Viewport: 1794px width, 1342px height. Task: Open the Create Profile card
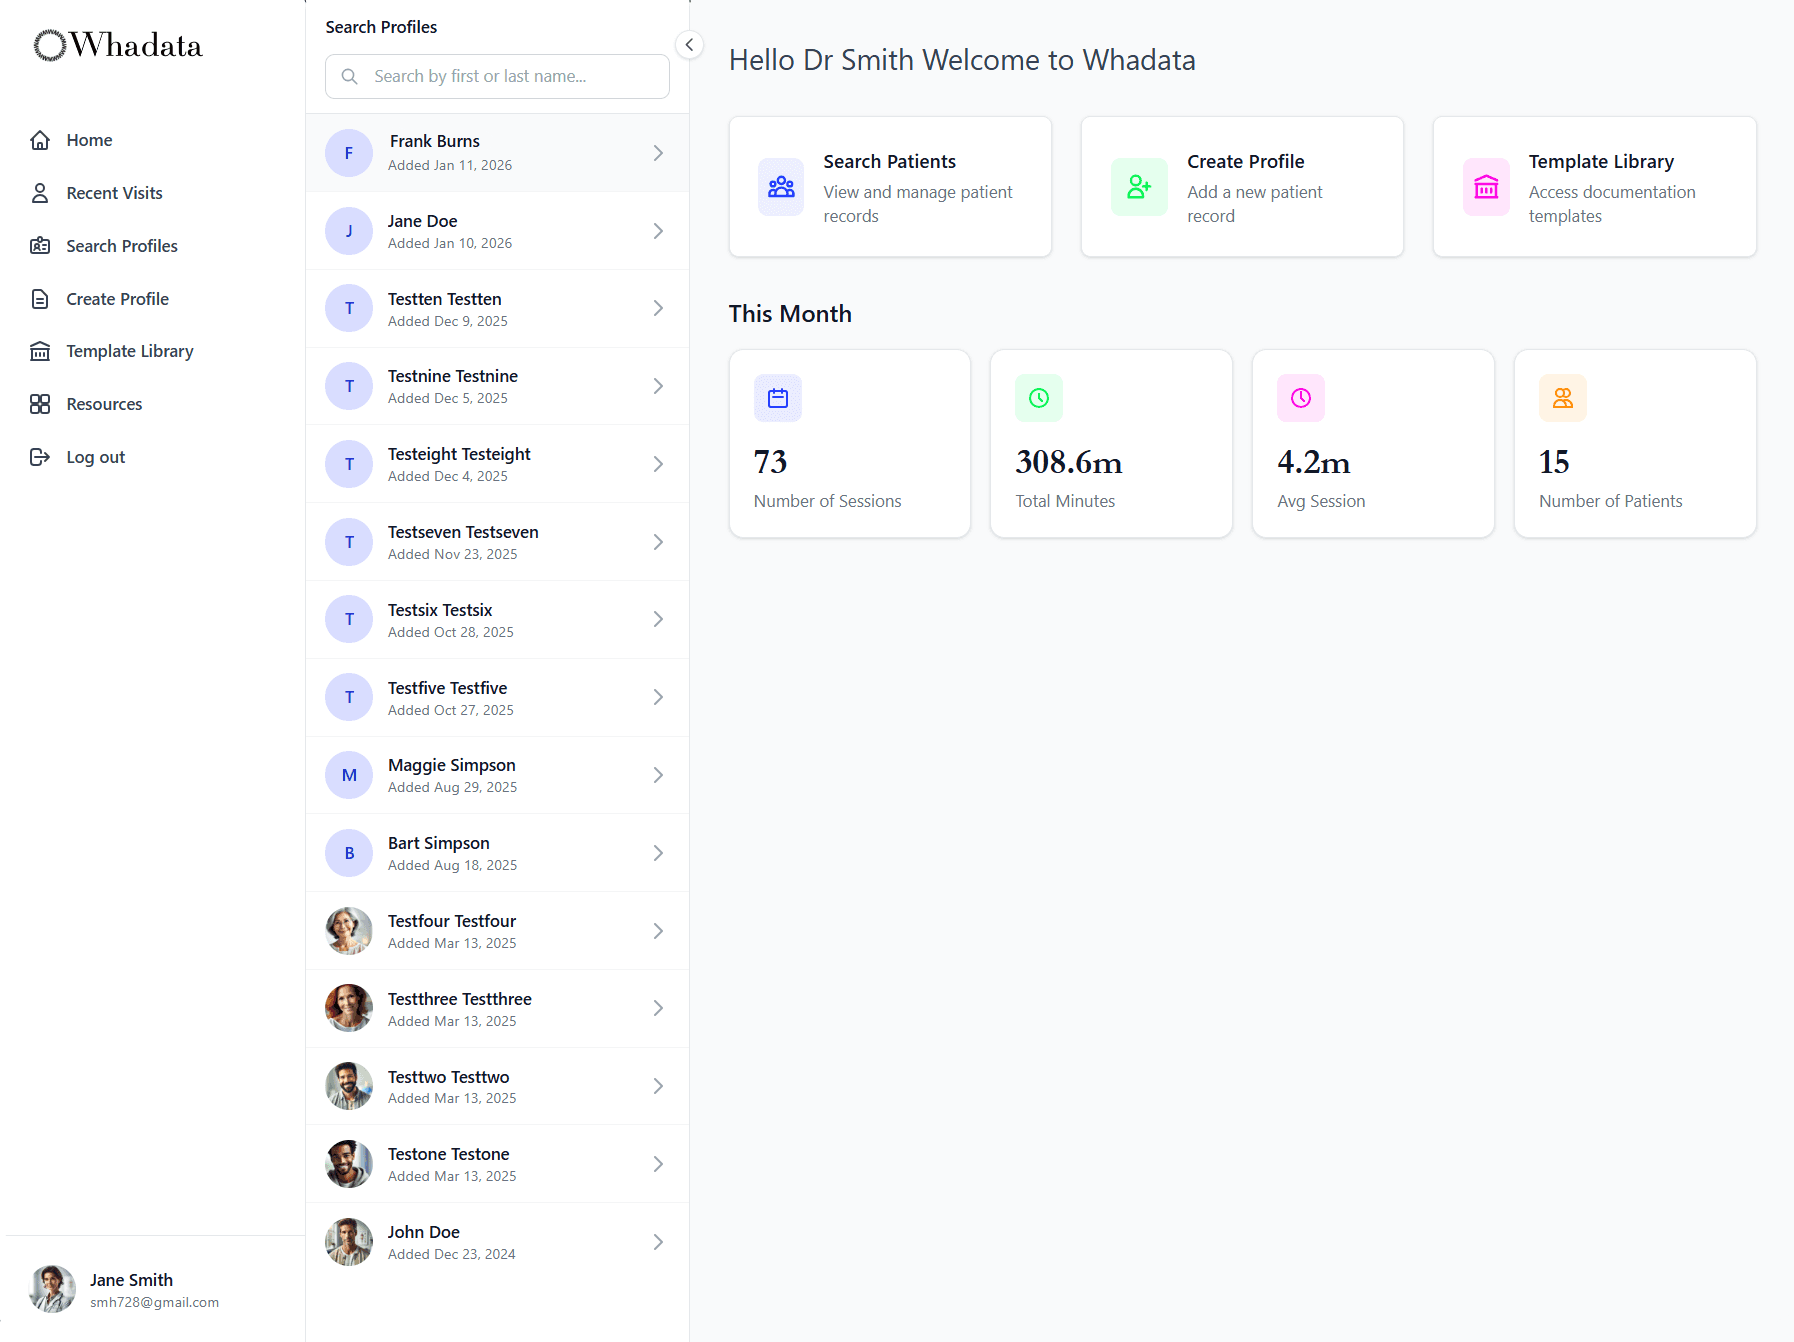click(x=1241, y=186)
